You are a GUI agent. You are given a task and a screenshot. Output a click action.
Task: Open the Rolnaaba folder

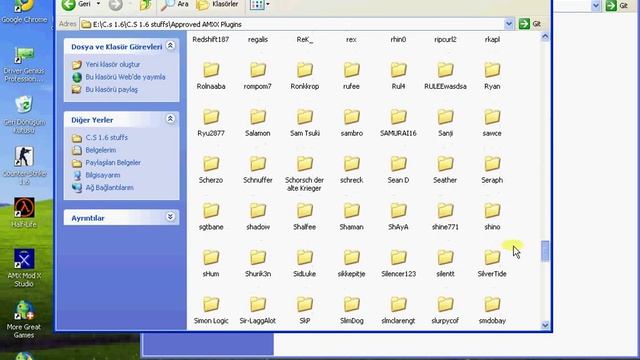click(211, 76)
